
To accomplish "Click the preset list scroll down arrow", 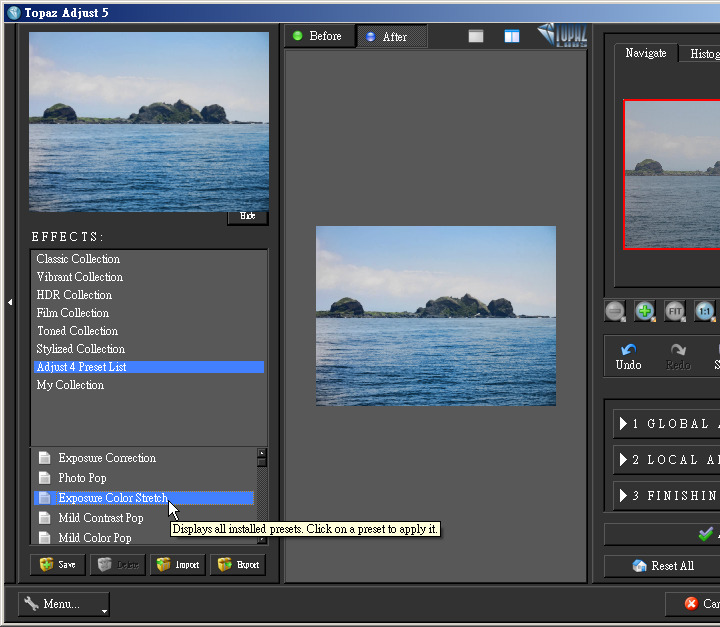I will (x=262, y=541).
